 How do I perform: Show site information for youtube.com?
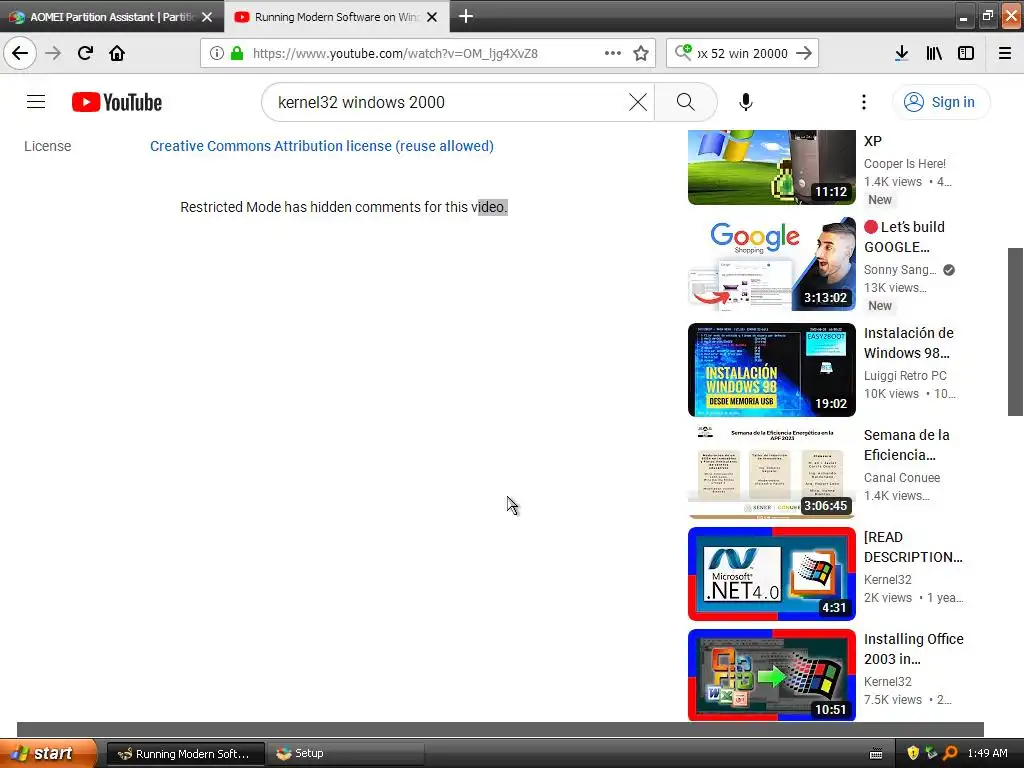[x=217, y=53]
